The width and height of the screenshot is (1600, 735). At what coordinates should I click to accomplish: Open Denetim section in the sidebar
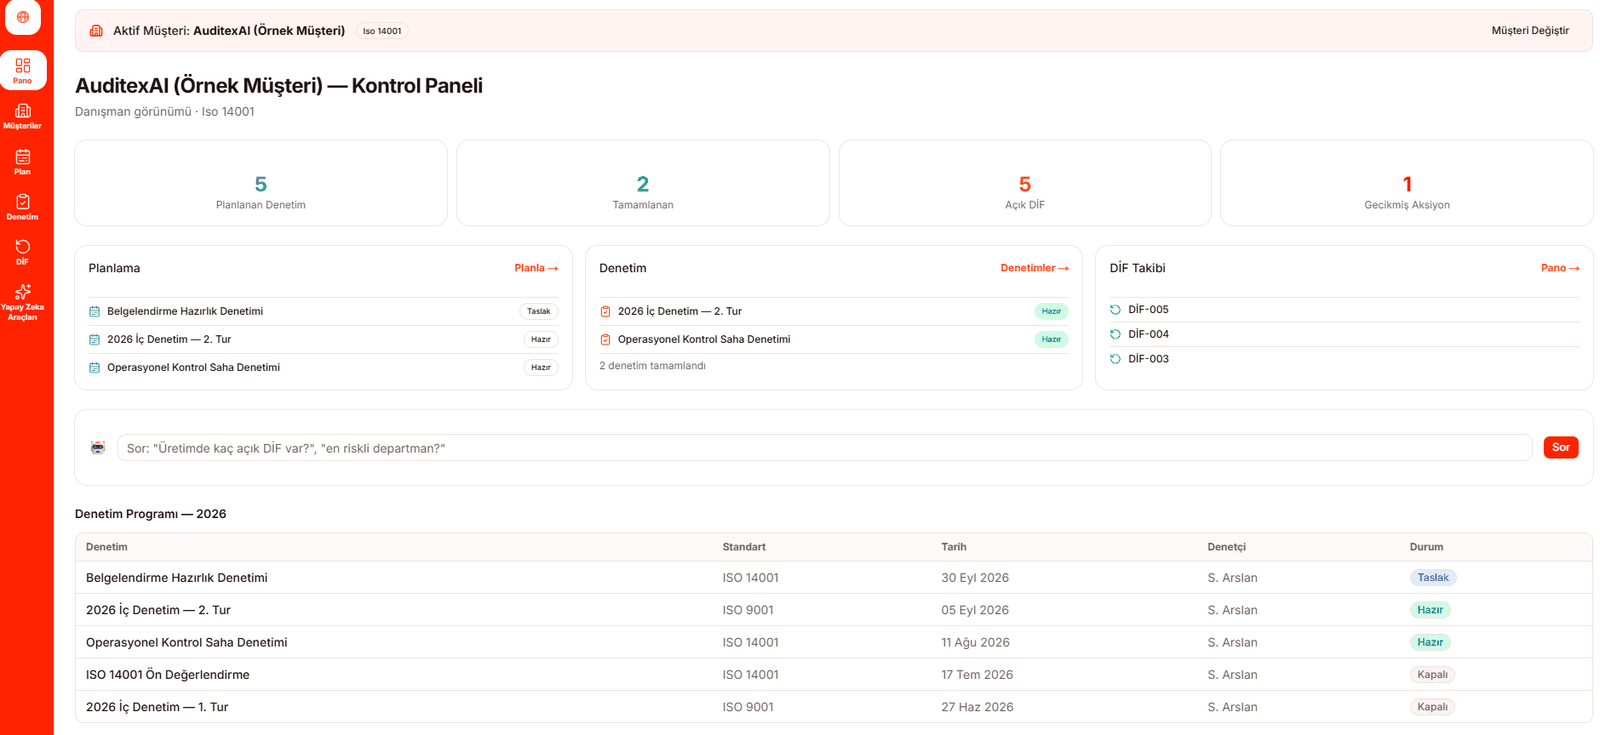click(x=23, y=207)
